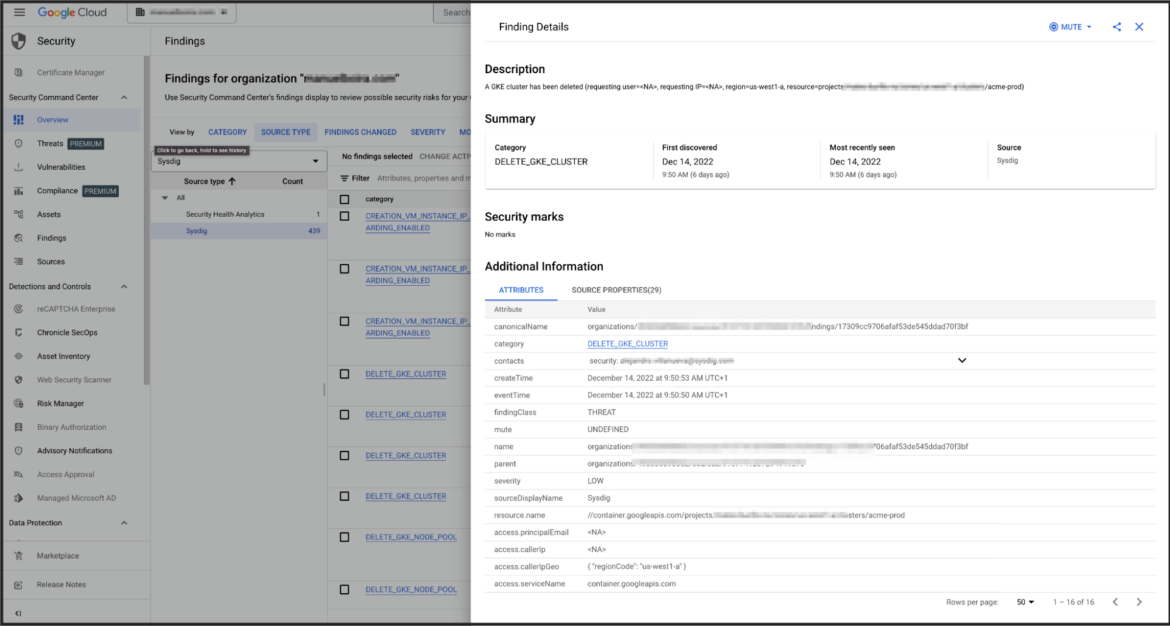Go to previous page of attributes

tap(1115, 602)
